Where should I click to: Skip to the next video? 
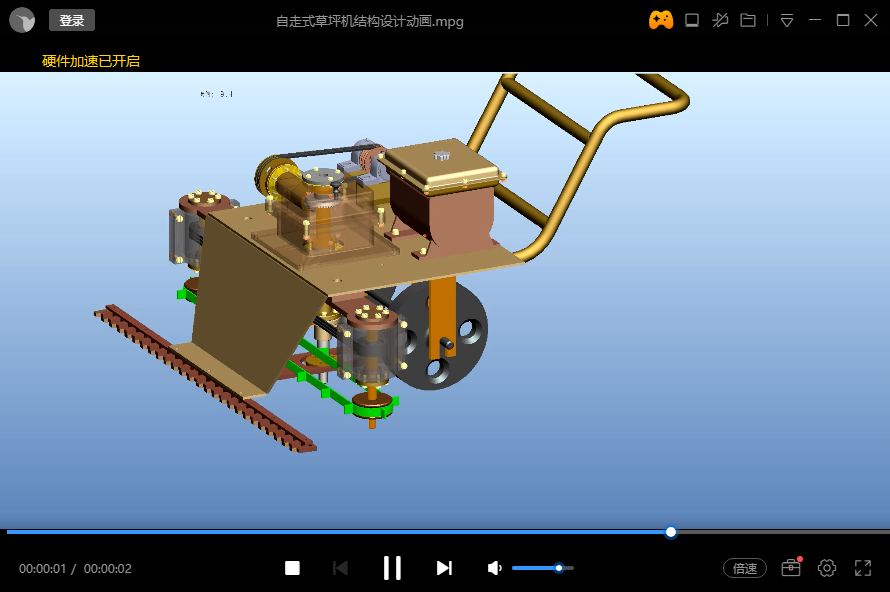[444, 568]
